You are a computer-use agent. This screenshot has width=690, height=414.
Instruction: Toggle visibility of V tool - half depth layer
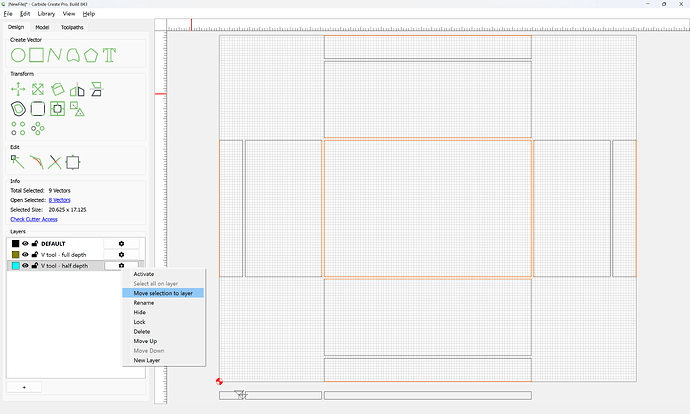(25, 266)
